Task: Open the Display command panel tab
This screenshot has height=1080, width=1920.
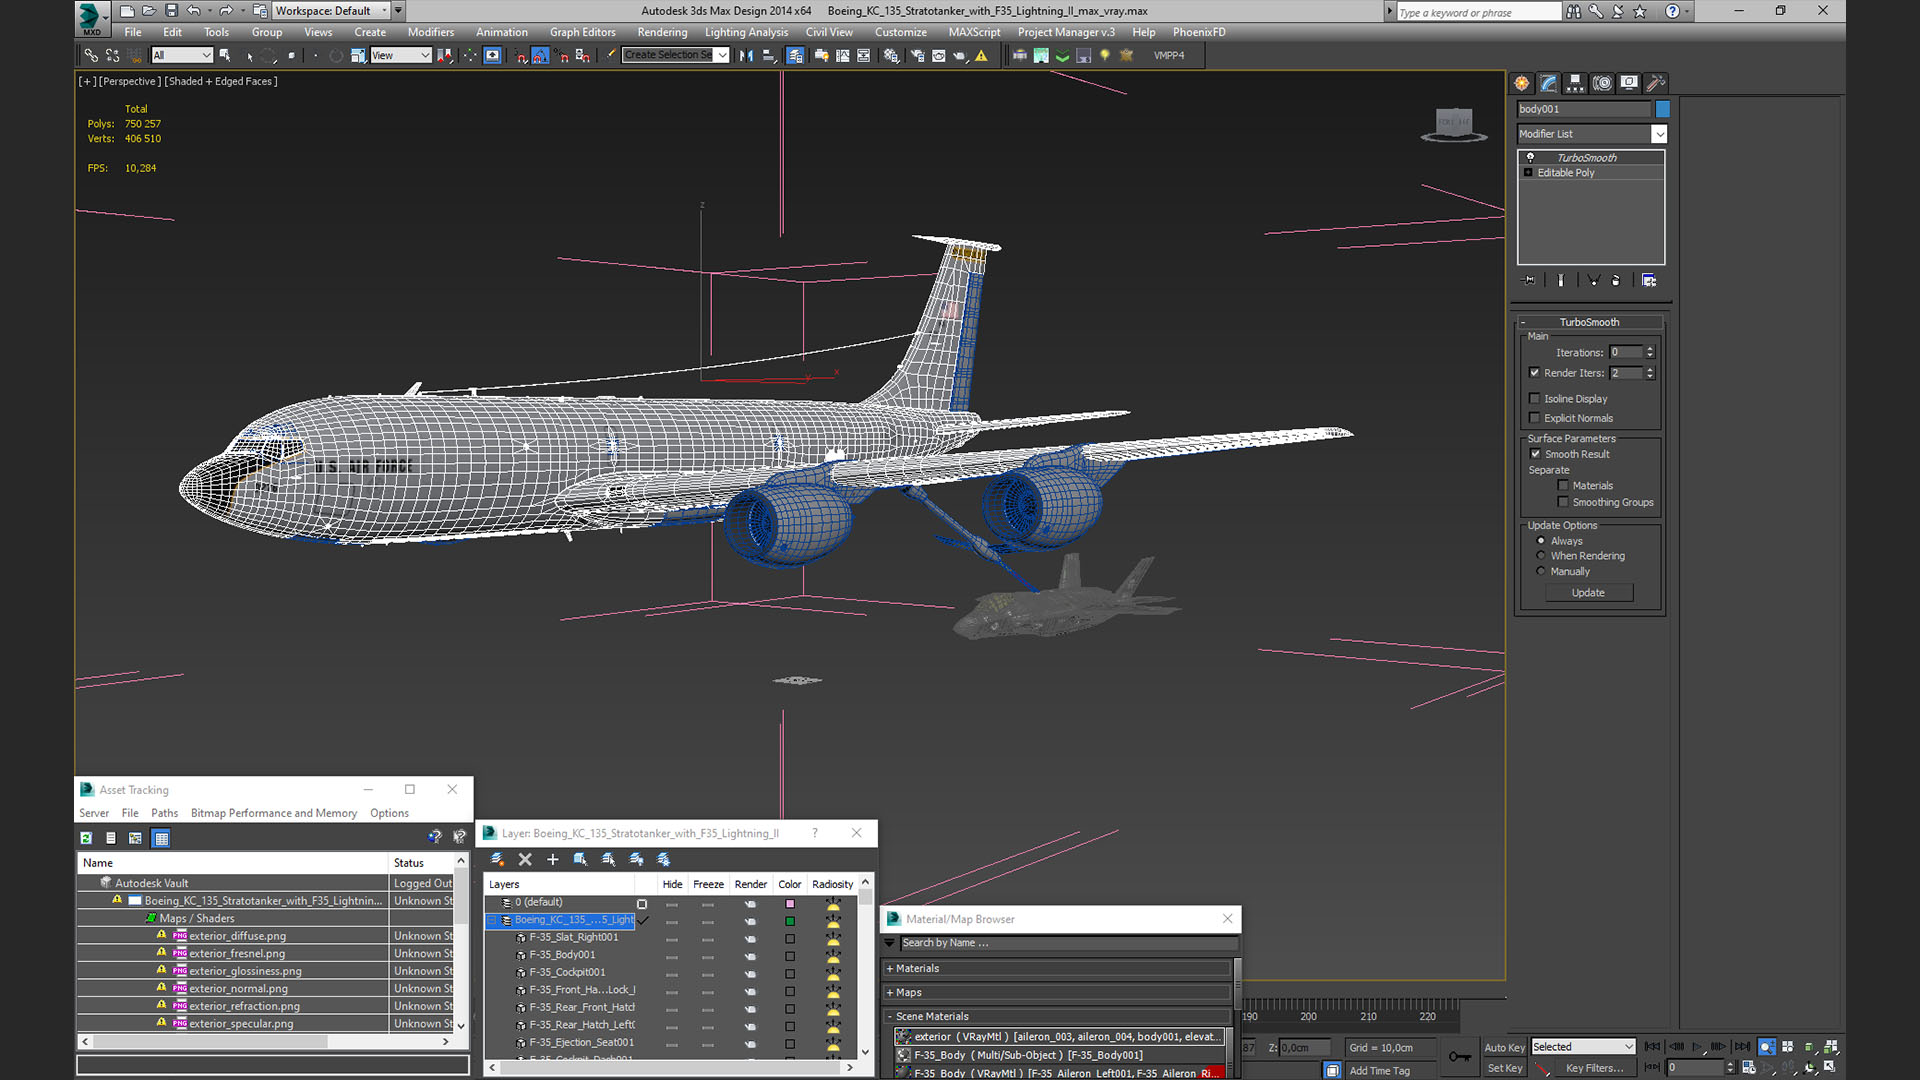Action: [x=1629, y=83]
